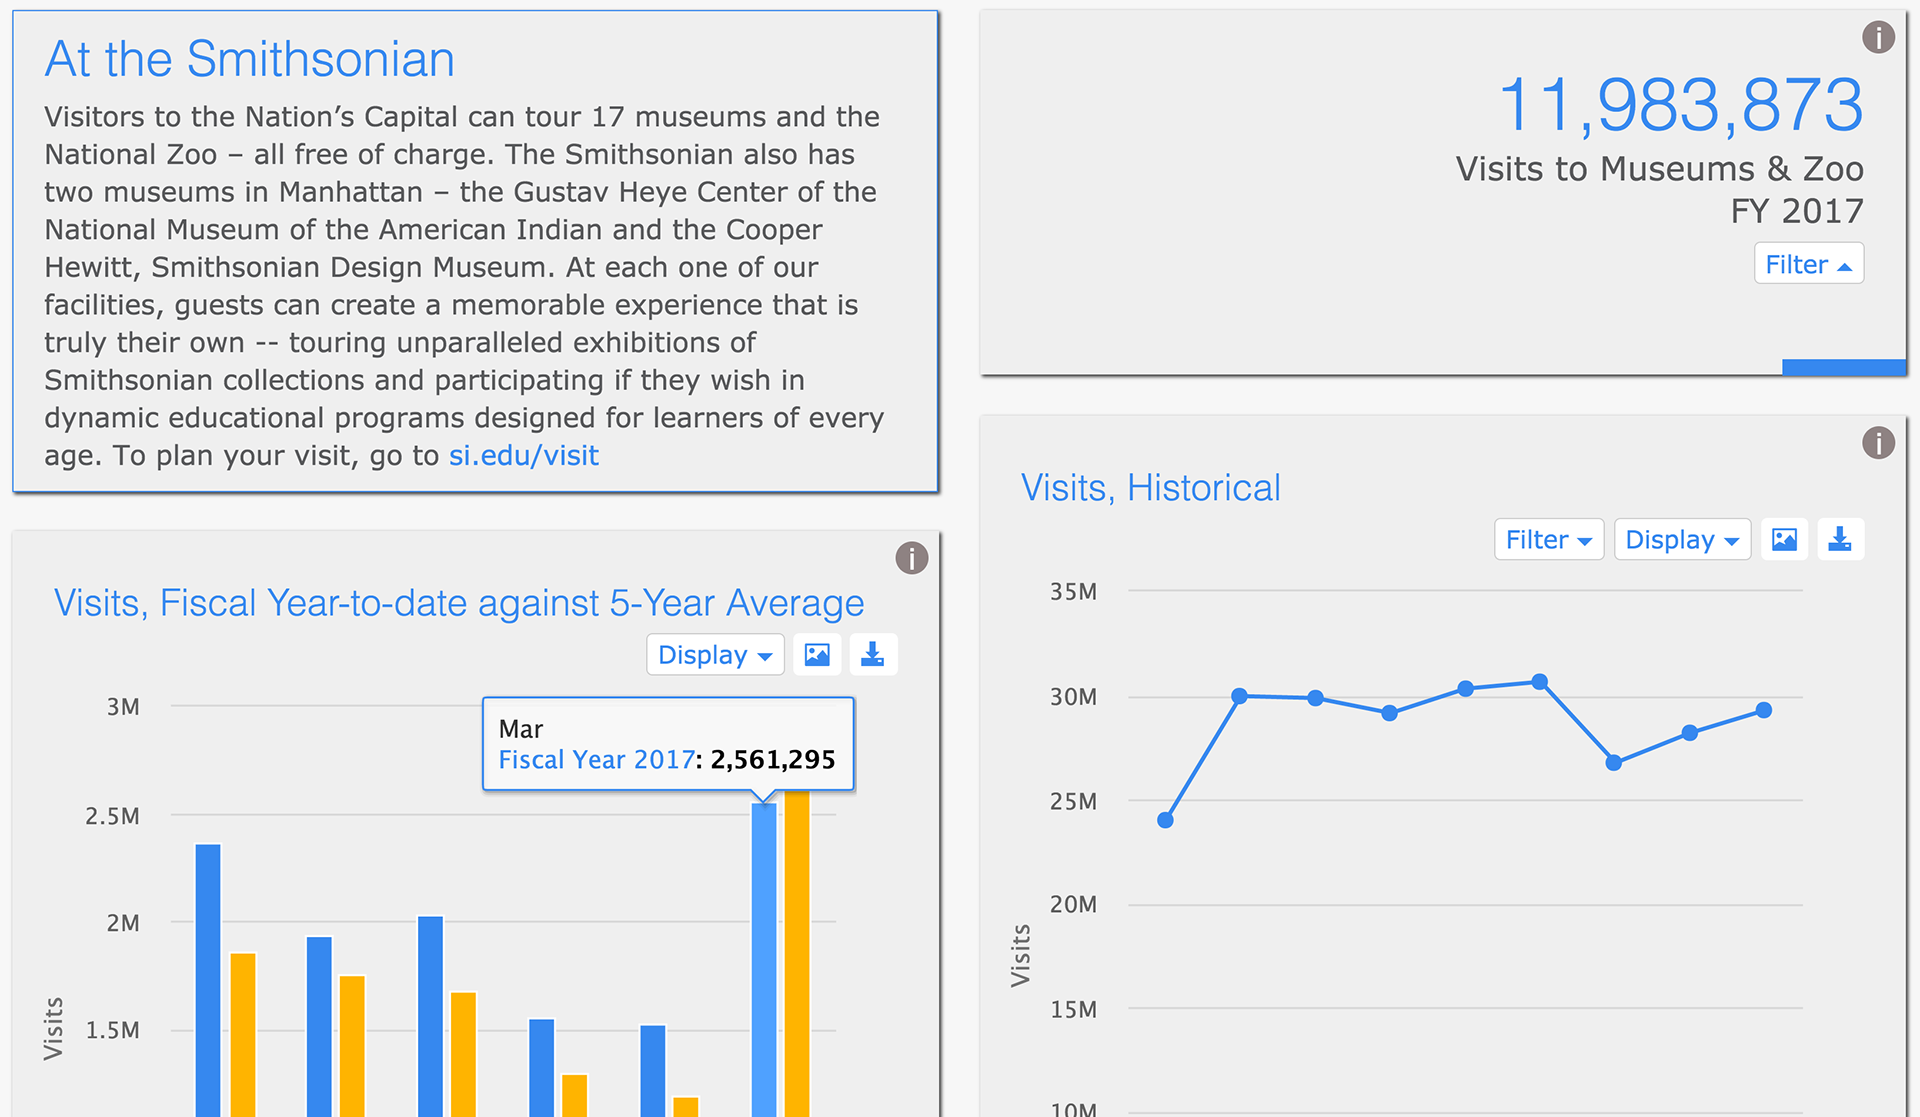Open info icon on visits total card
The image size is (1920, 1117).
click(x=1878, y=38)
